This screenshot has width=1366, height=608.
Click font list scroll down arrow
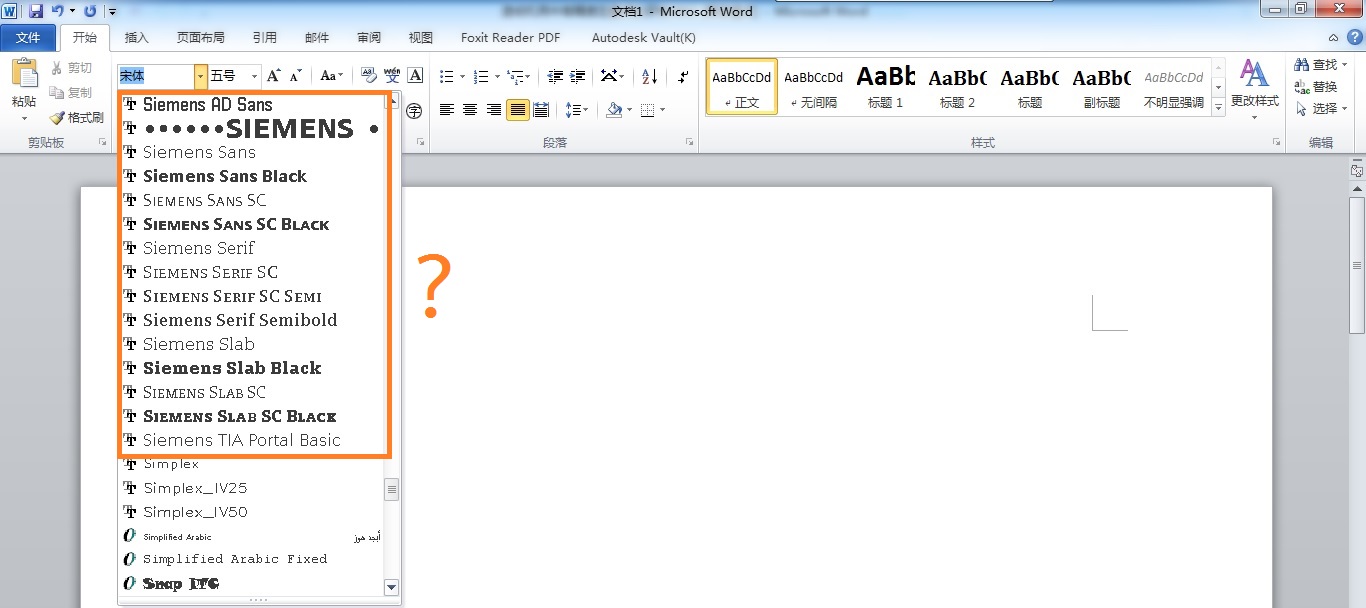click(x=392, y=588)
